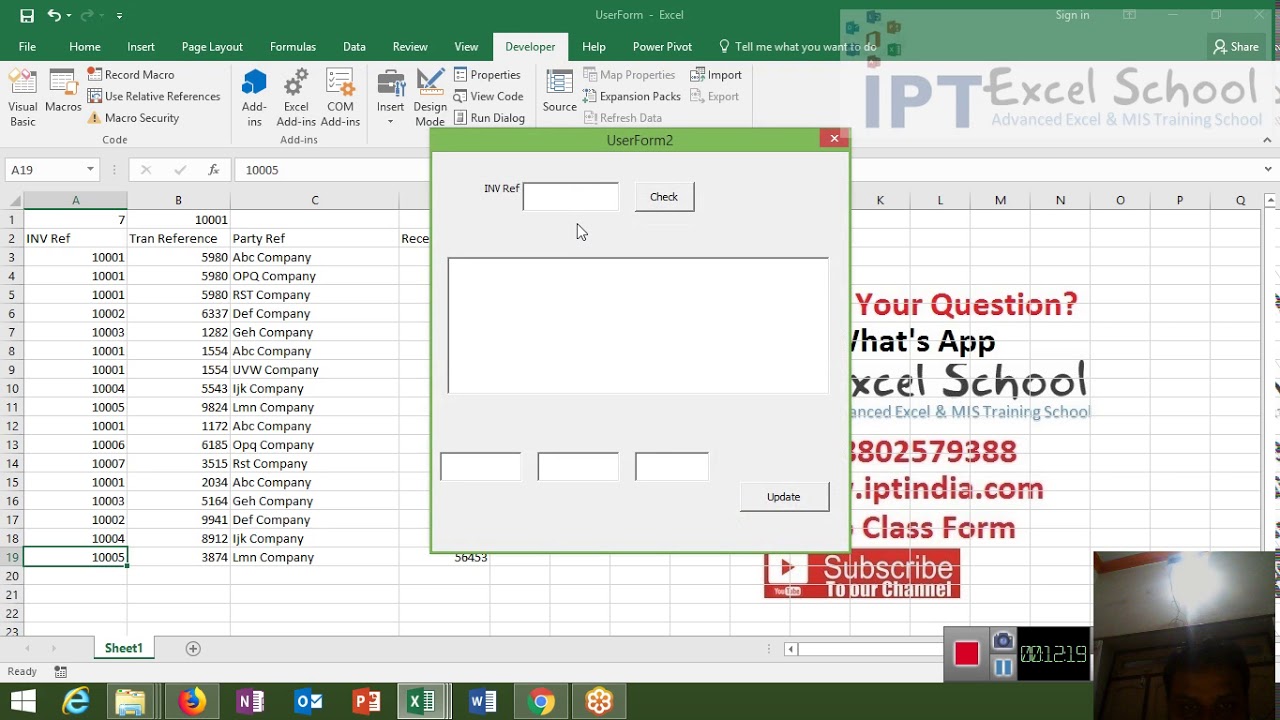The image size is (1280, 720).
Task: Switch to the Formulas tab
Action: pyautogui.click(x=293, y=47)
